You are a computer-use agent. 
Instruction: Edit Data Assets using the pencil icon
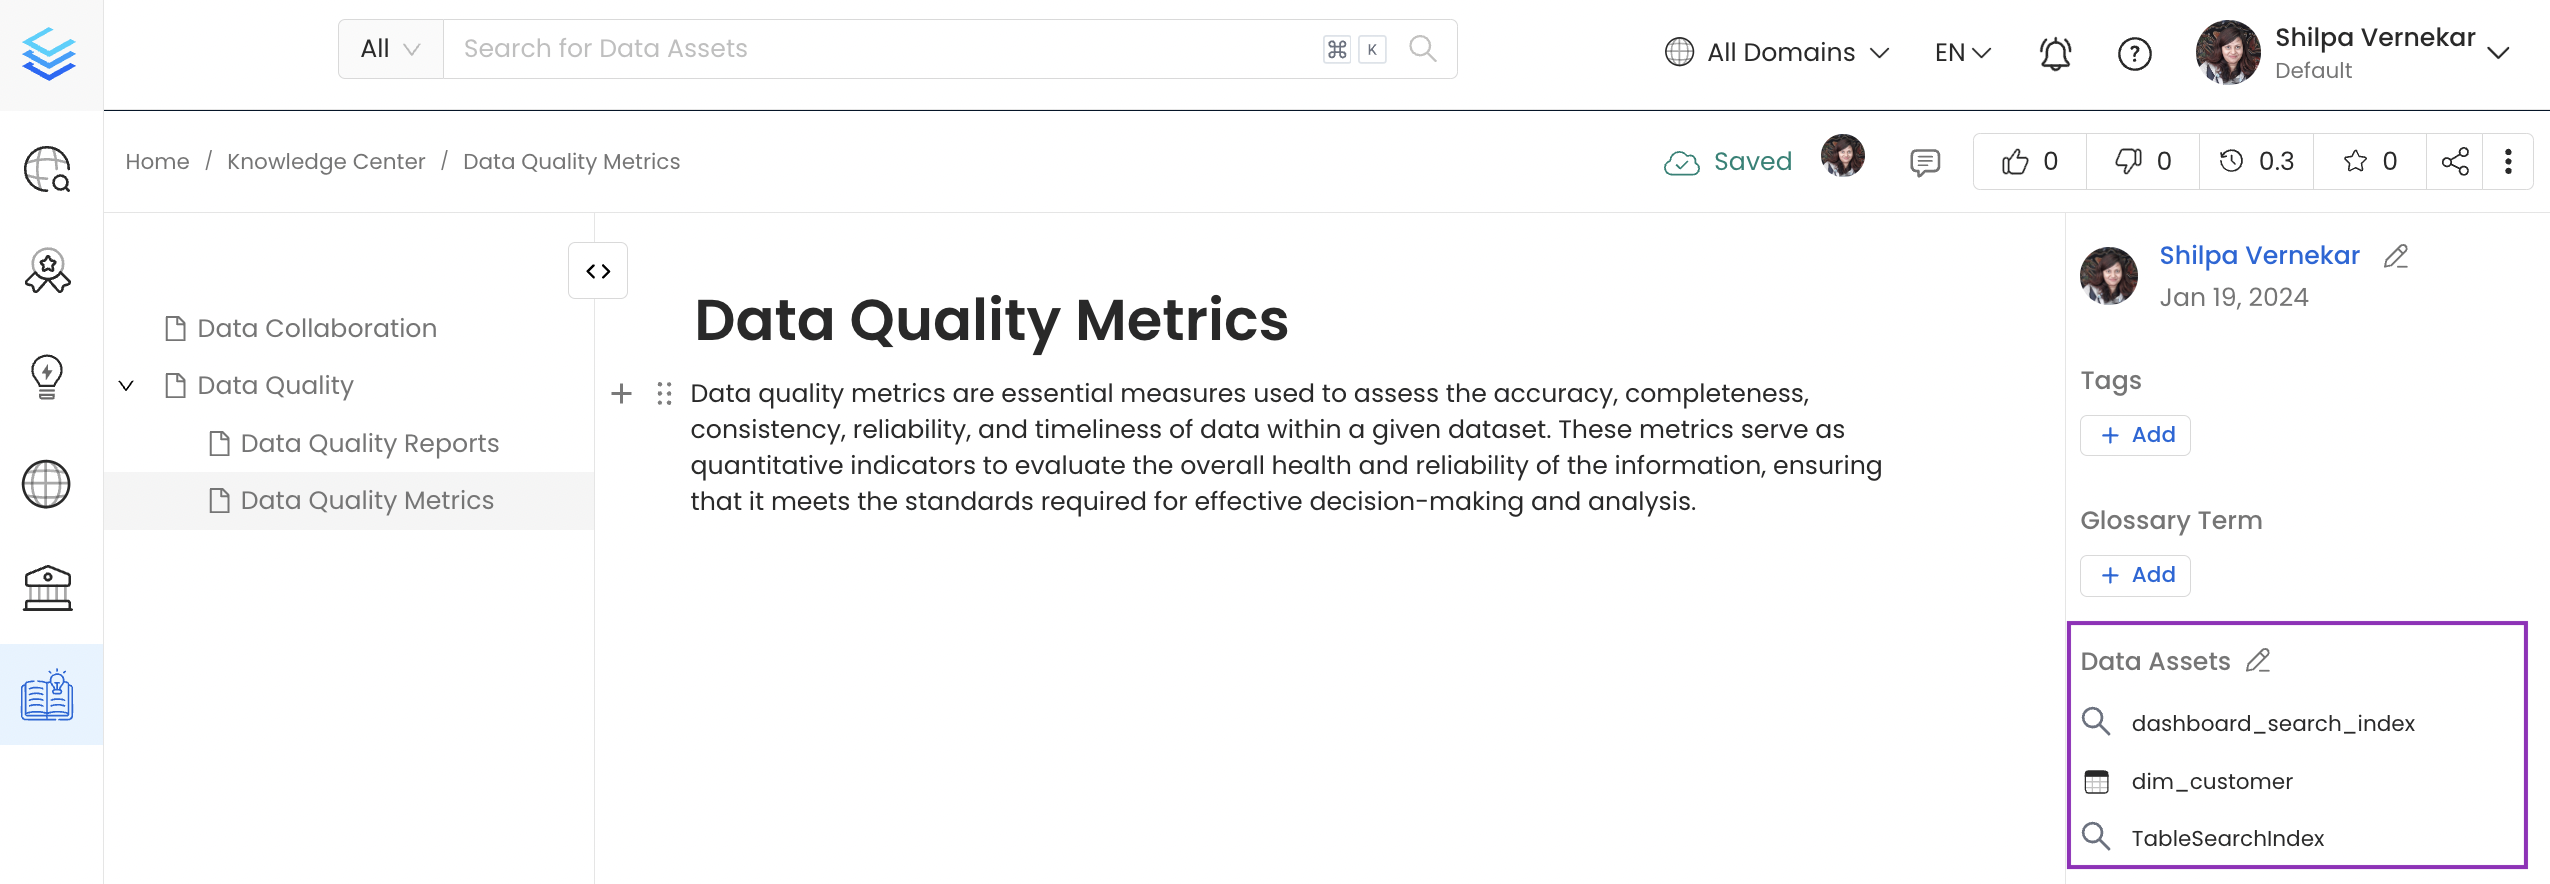(x=2257, y=661)
